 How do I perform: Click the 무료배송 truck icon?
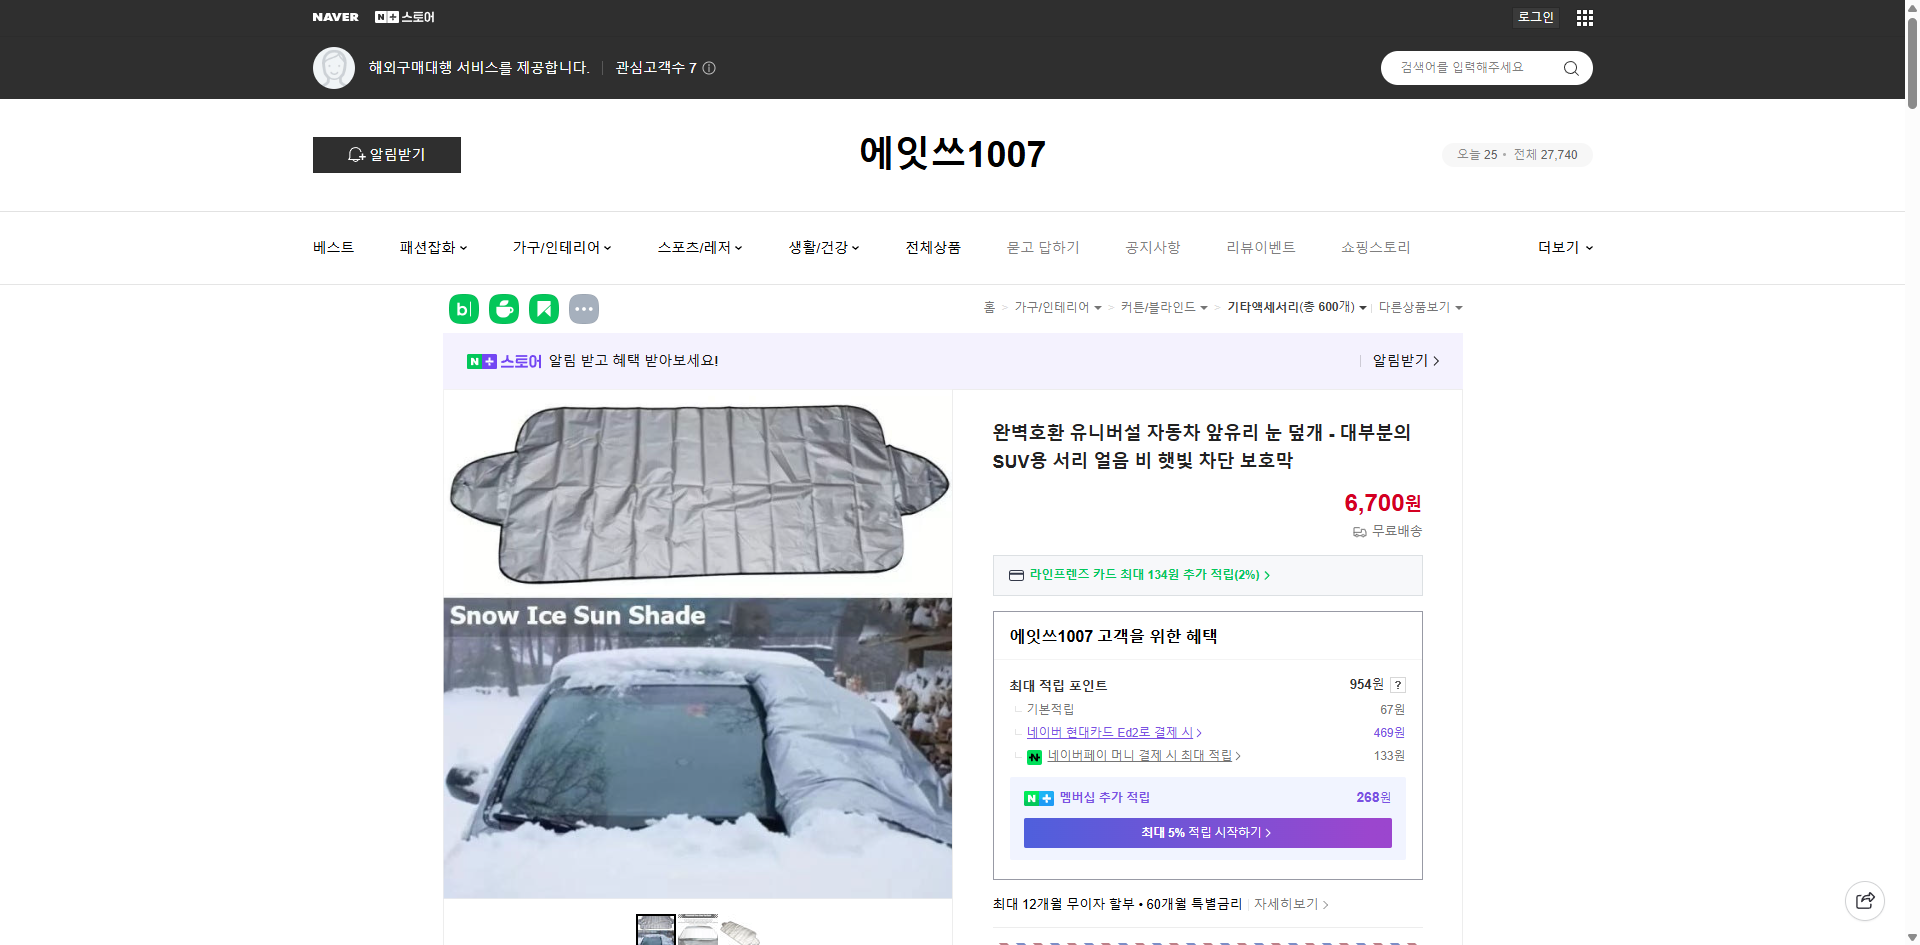(x=1359, y=531)
